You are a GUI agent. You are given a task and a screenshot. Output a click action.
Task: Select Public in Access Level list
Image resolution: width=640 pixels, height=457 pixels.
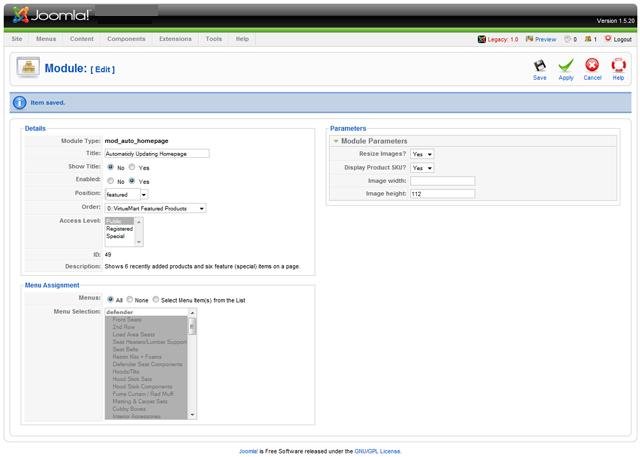coord(120,222)
